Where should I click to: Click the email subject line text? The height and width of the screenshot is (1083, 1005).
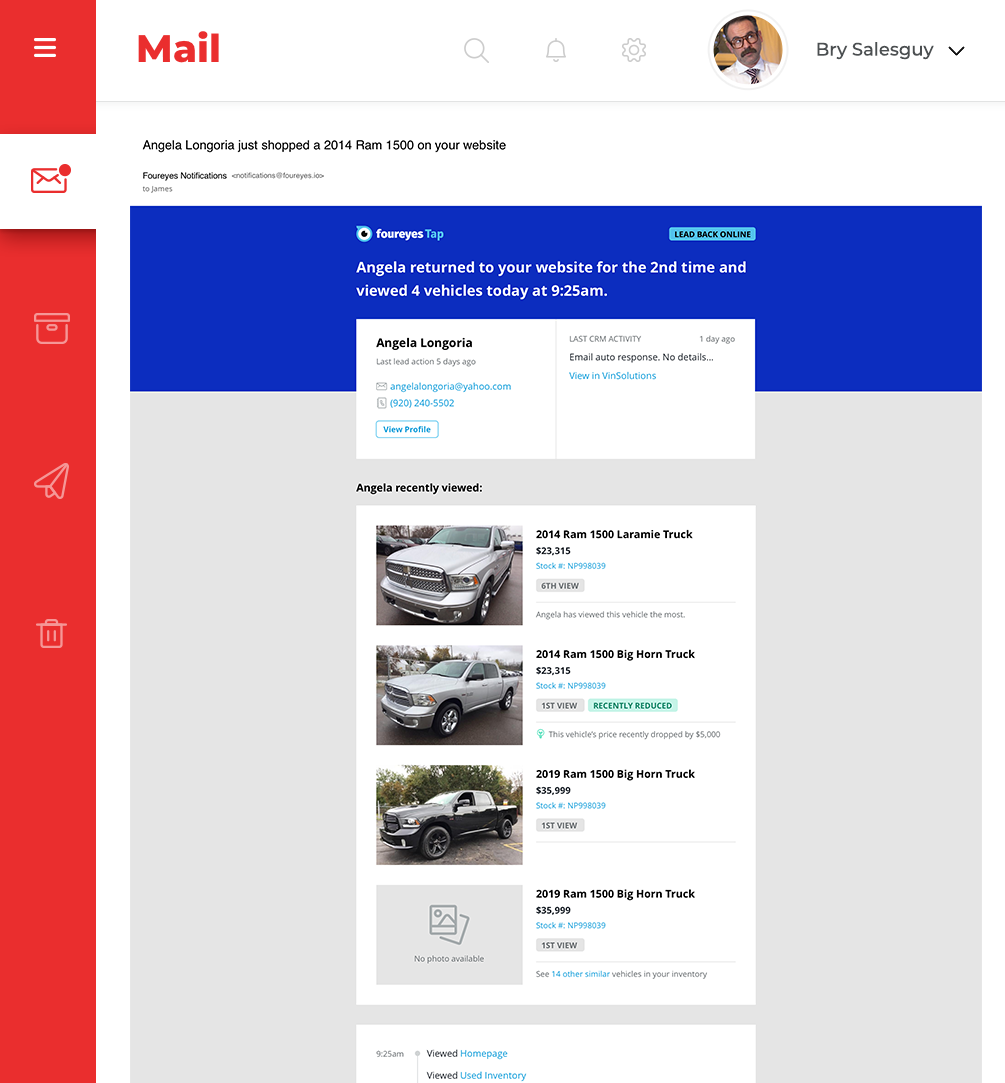click(x=324, y=145)
